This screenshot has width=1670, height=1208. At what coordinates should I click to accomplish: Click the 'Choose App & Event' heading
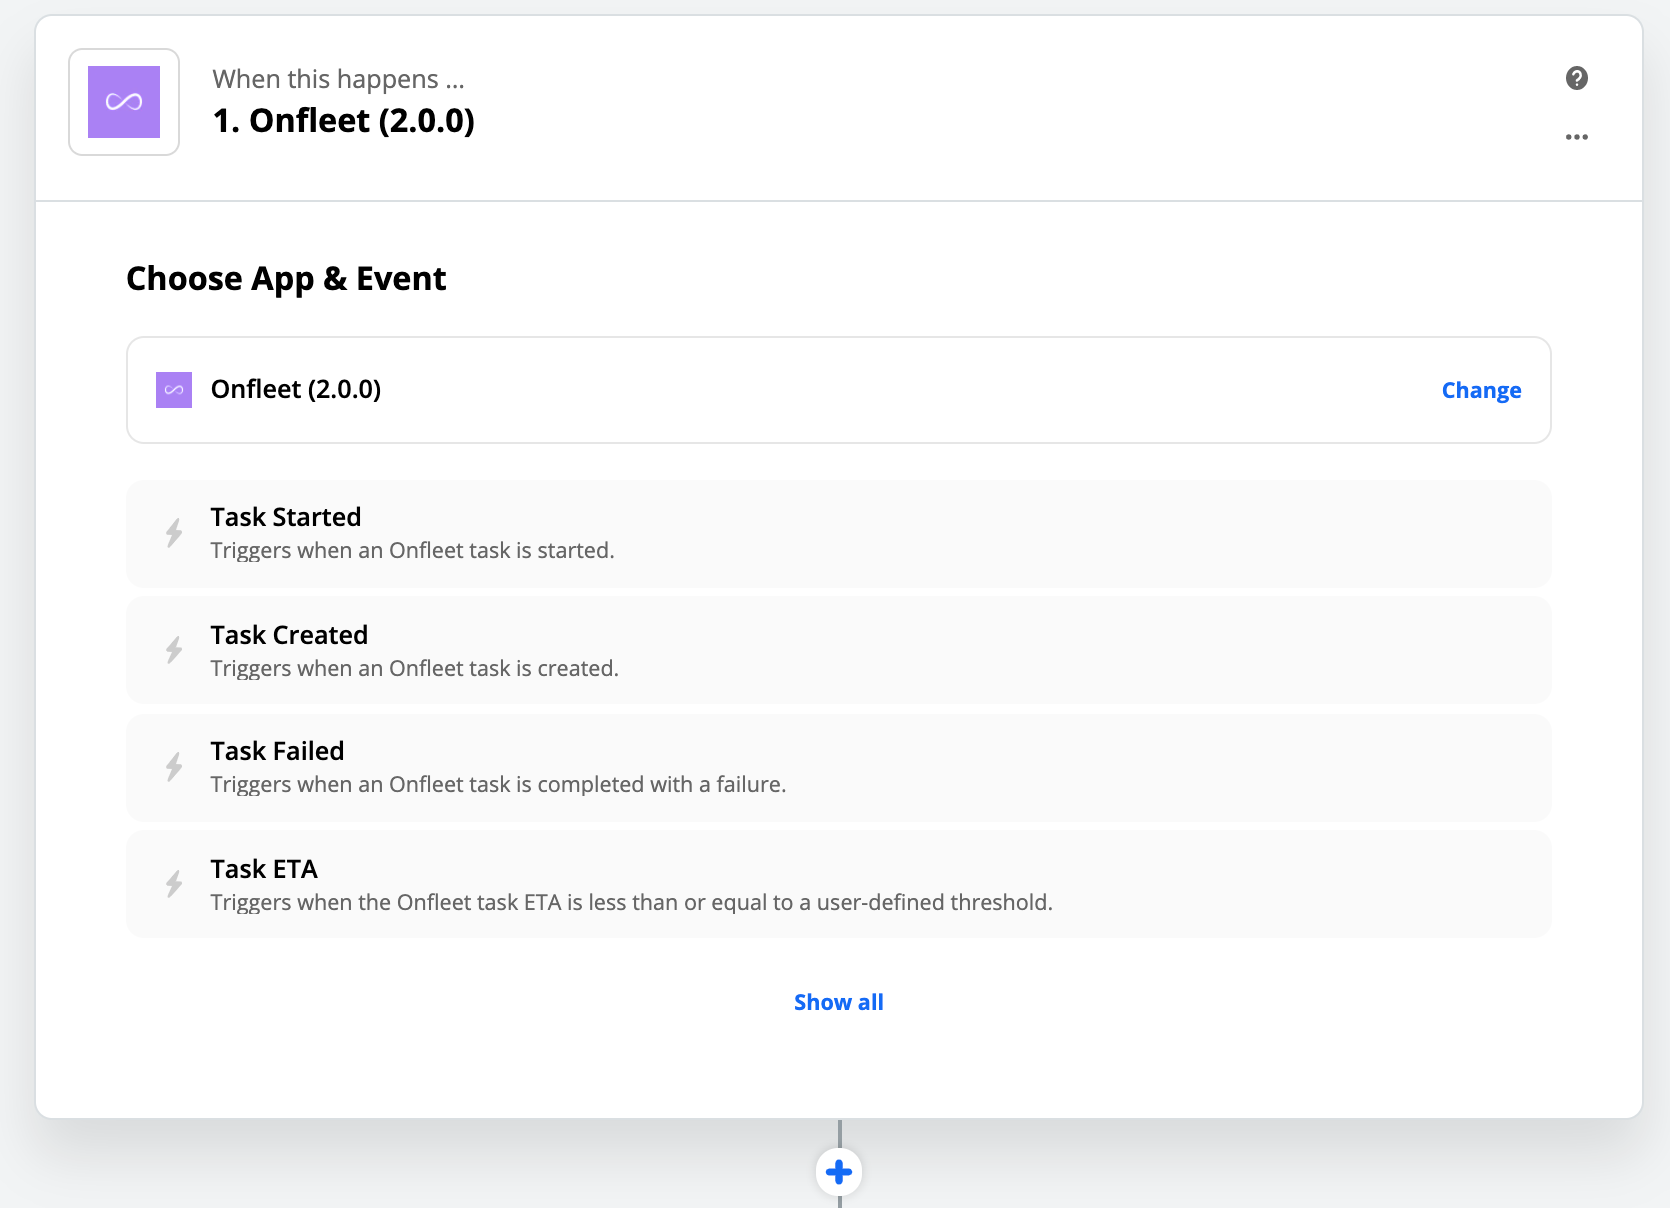286,278
